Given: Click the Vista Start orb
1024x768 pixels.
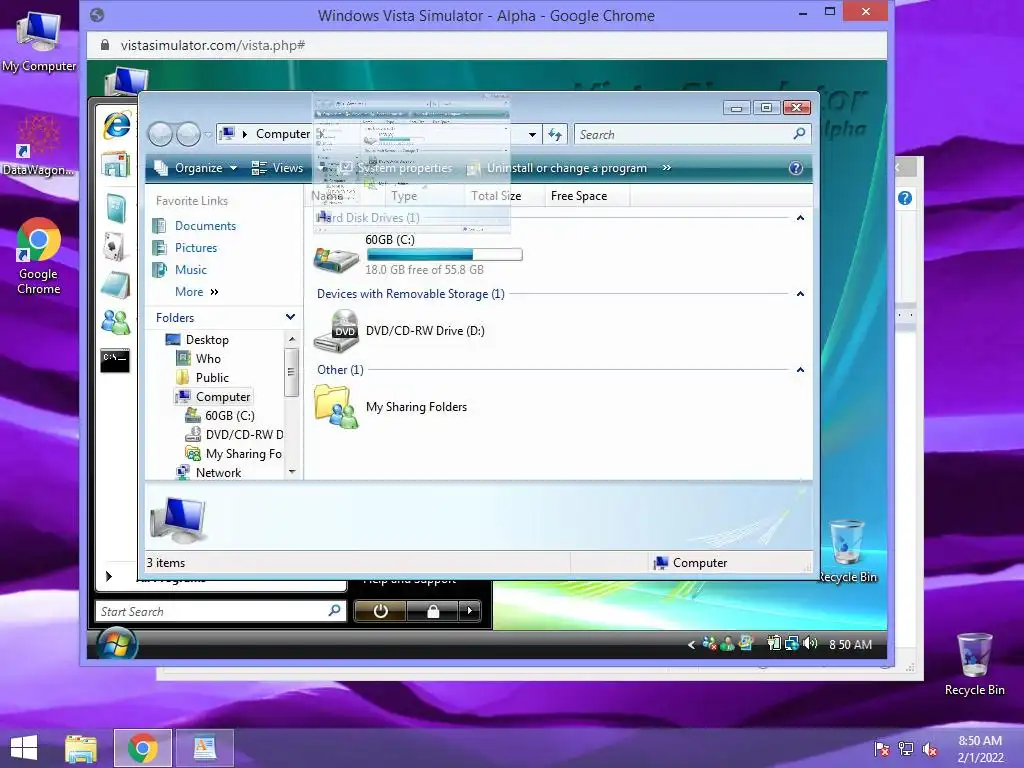Looking at the screenshot, I should coord(117,645).
